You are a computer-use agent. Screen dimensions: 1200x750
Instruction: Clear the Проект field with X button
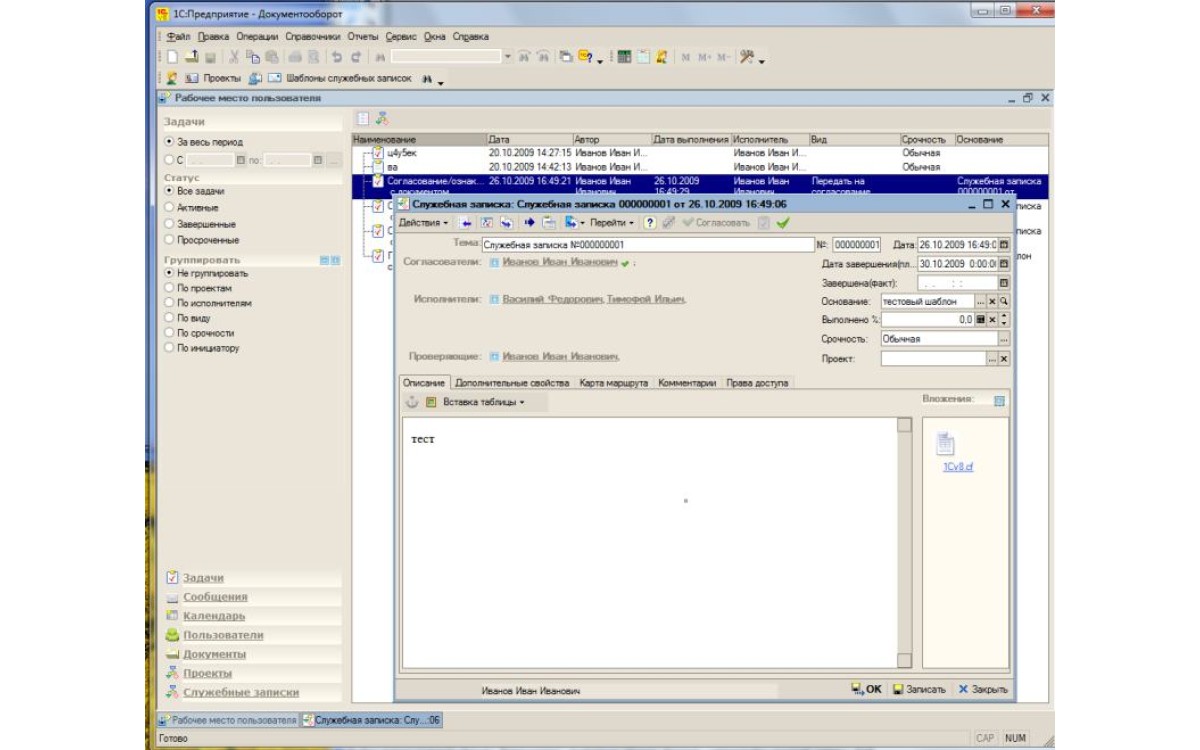[1004, 358]
